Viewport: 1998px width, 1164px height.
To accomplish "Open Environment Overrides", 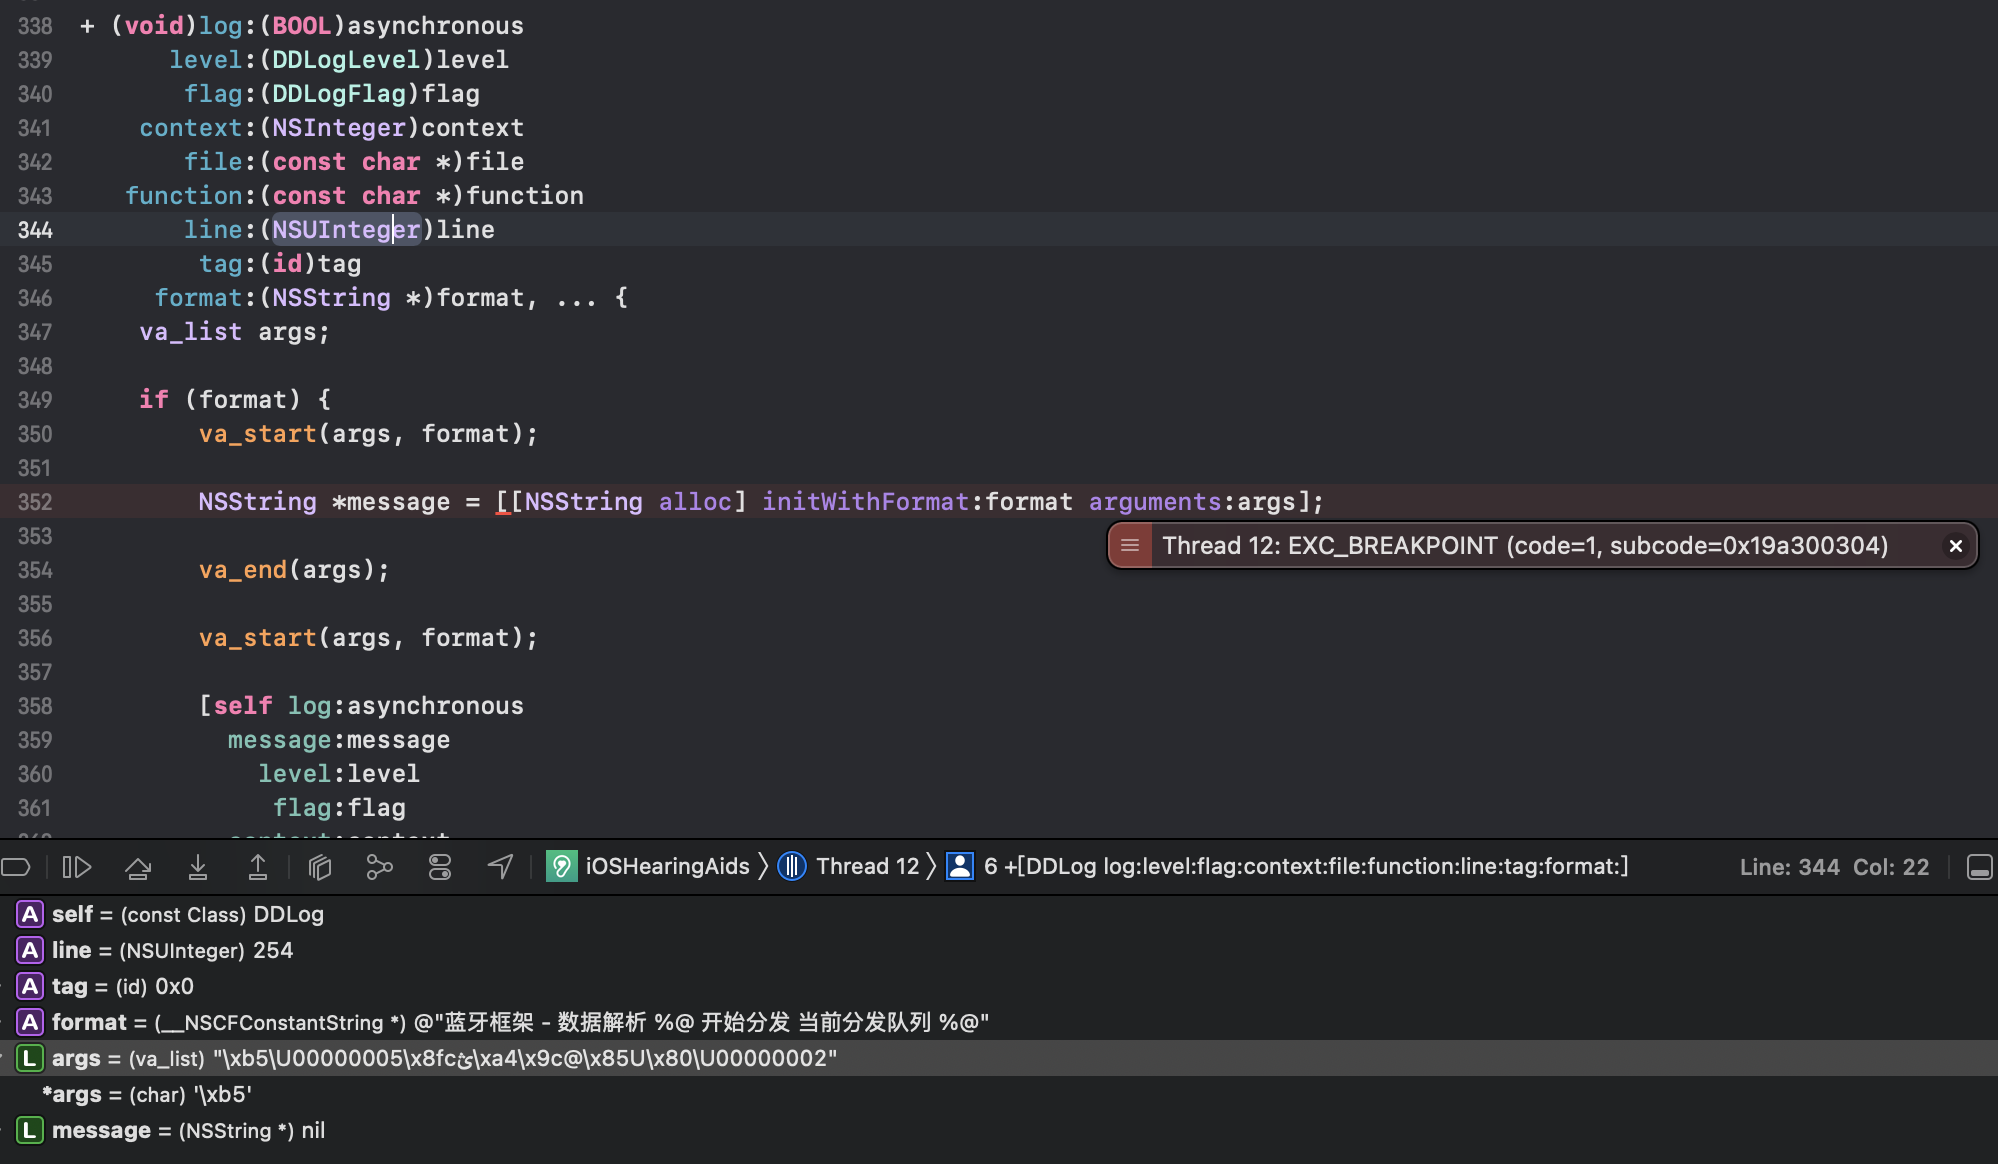I will [440, 867].
